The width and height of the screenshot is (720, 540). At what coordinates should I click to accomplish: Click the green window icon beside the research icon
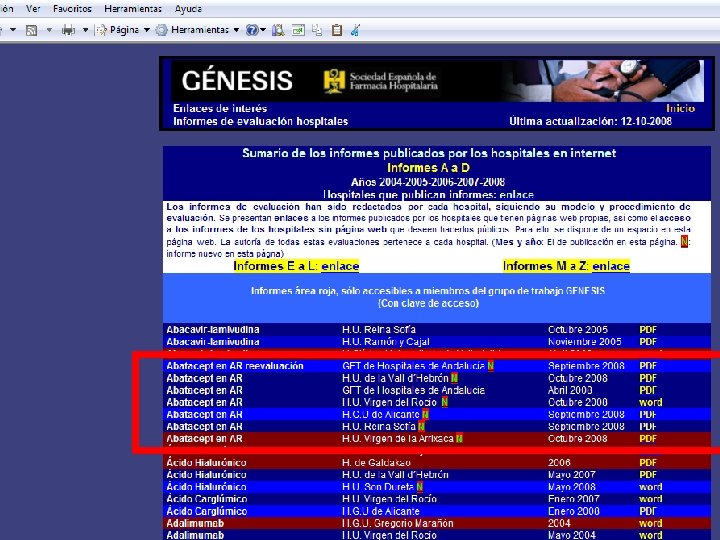tap(298, 30)
